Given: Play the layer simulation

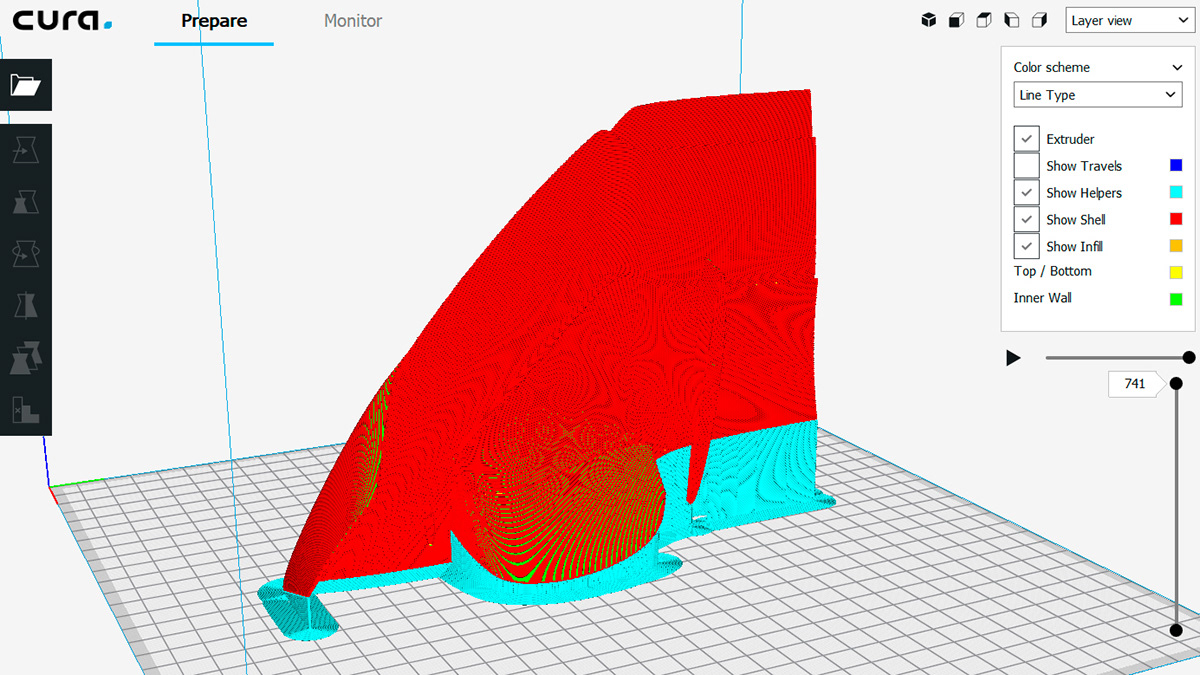Looking at the screenshot, I should [1013, 358].
